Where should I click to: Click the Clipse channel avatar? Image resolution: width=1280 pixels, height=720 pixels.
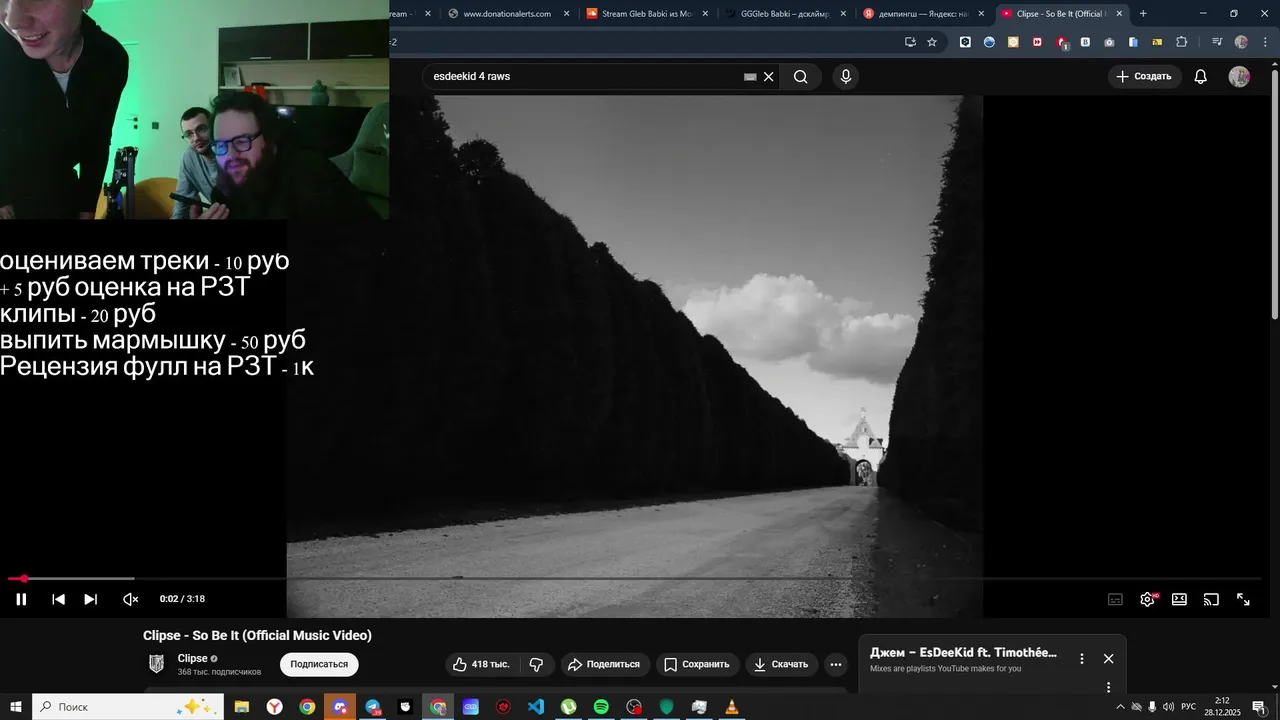pyautogui.click(x=157, y=664)
